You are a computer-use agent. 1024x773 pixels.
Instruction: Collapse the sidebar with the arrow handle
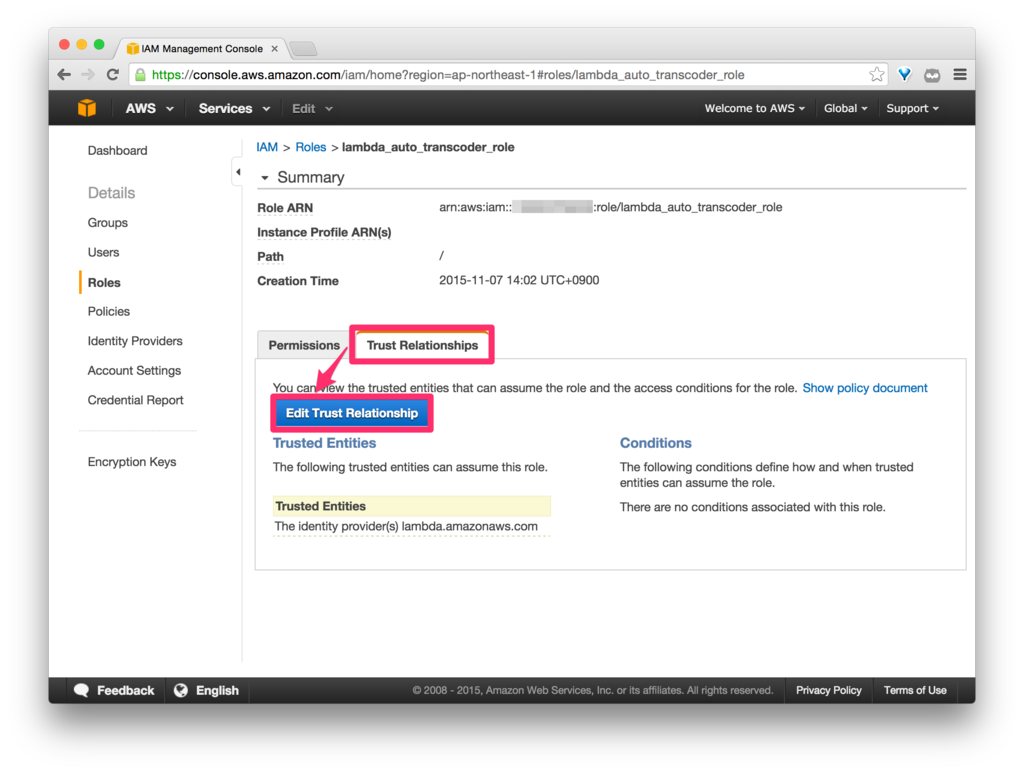click(x=238, y=172)
